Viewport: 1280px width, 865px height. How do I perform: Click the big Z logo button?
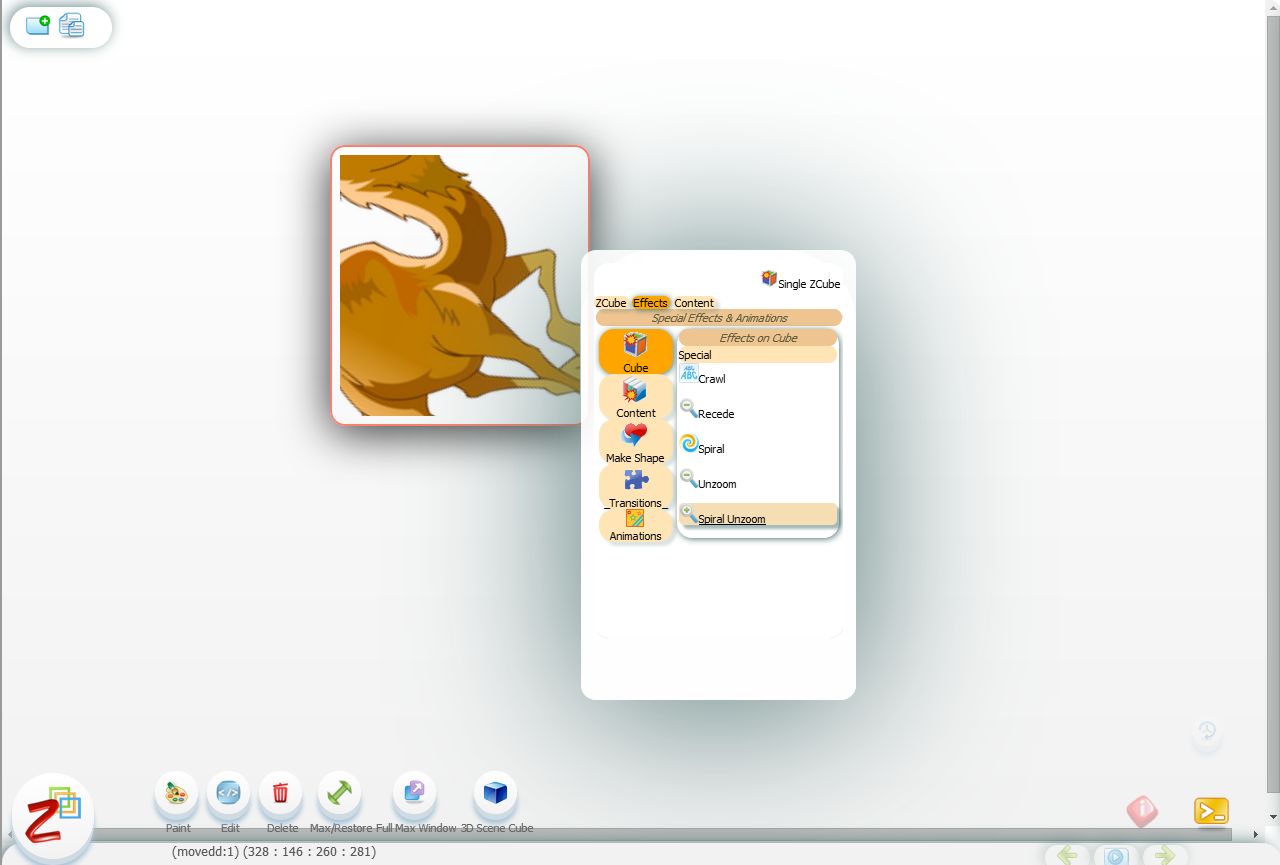(x=53, y=819)
